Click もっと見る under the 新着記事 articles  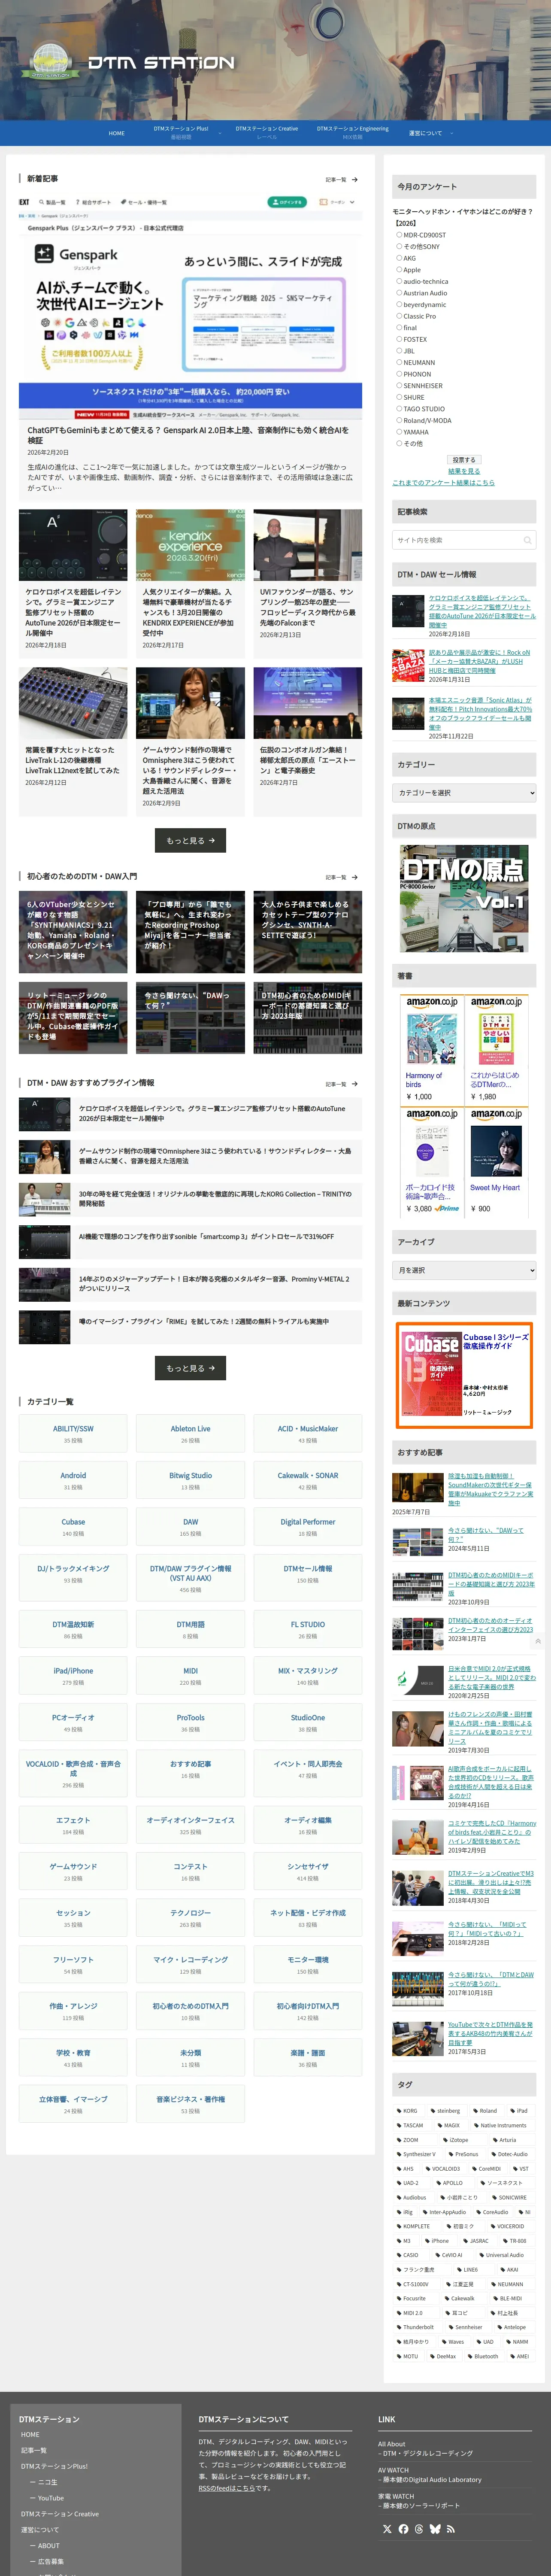190,841
